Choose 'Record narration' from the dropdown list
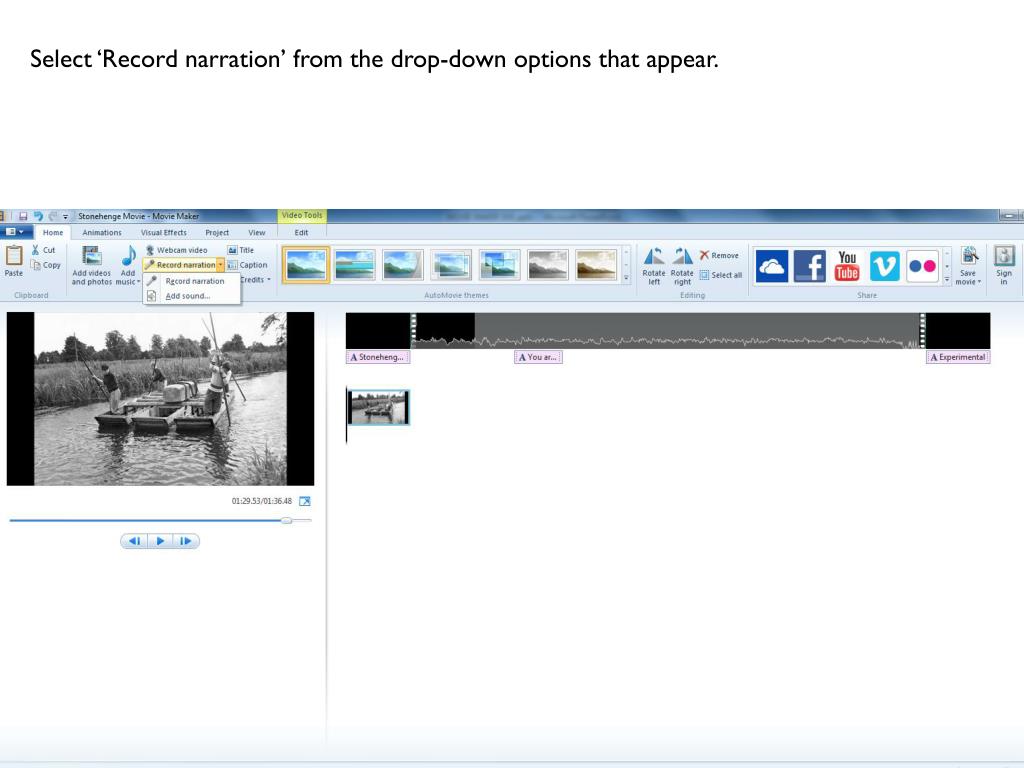The image size is (1024, 768). [x=192, y=281]
